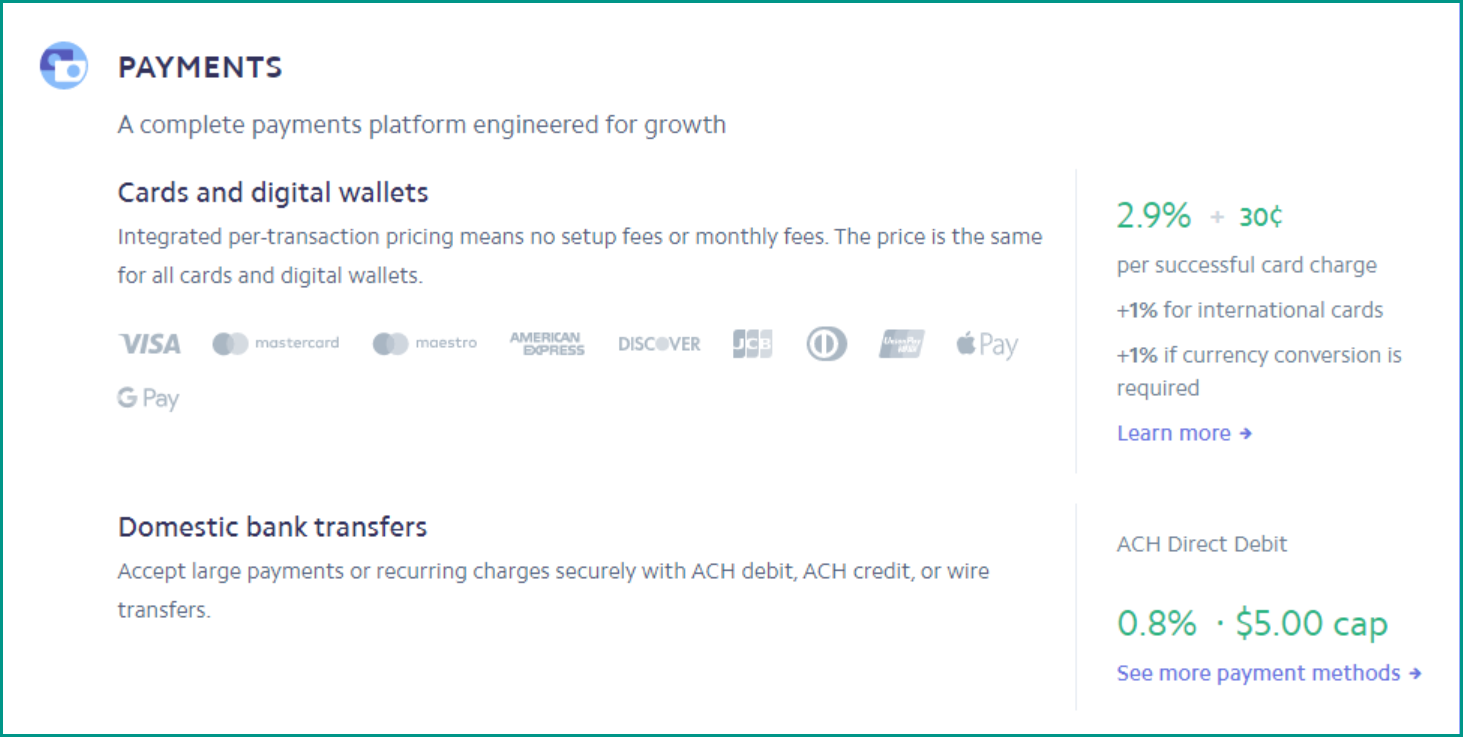The image size is (1463, 737).
Task: Click the JCB logo
Action: pyautogui.click(x=752, y=344)
